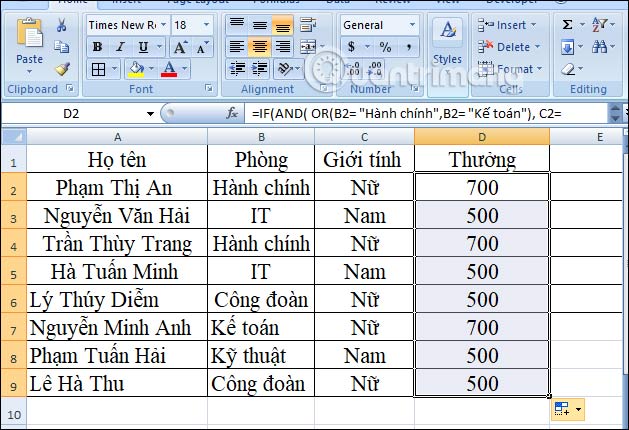The width and height of the screenshot is (629, 430).
Task: Select column D header
Action: tap(482, 137)
